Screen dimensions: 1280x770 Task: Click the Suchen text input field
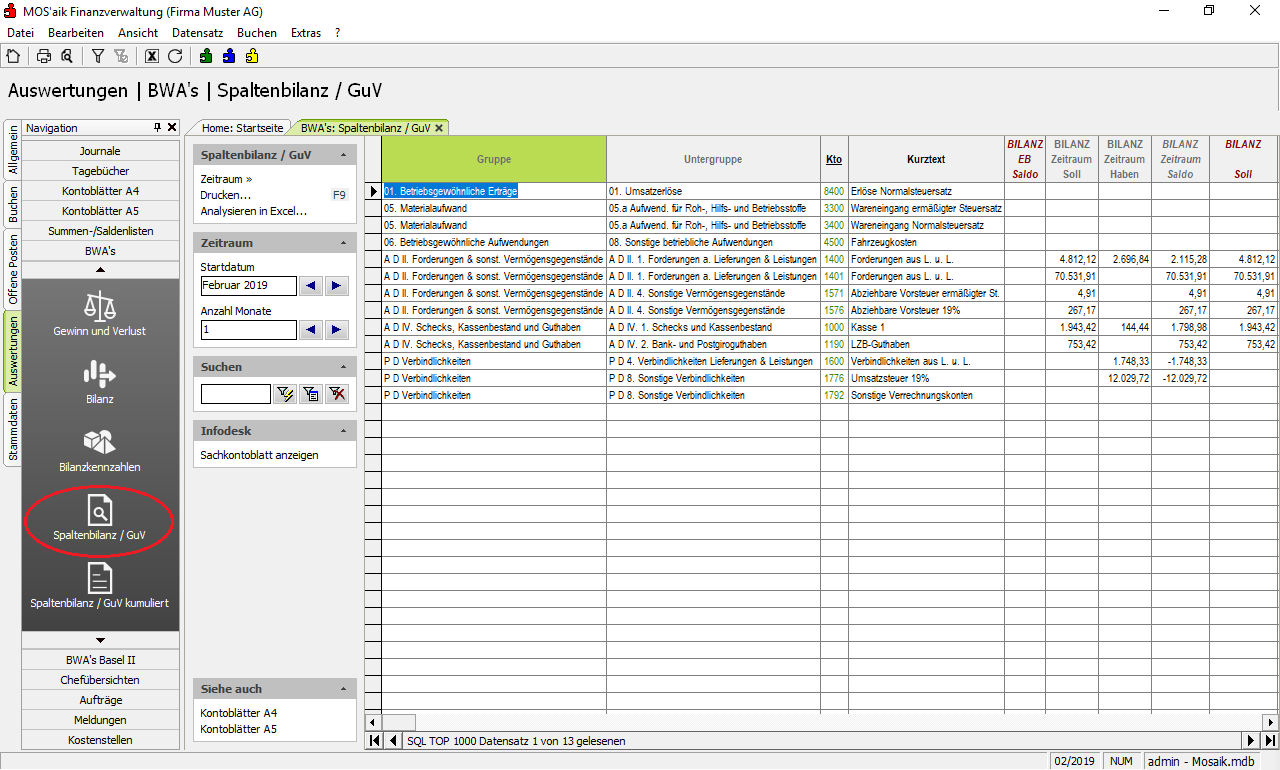point(235,394)
